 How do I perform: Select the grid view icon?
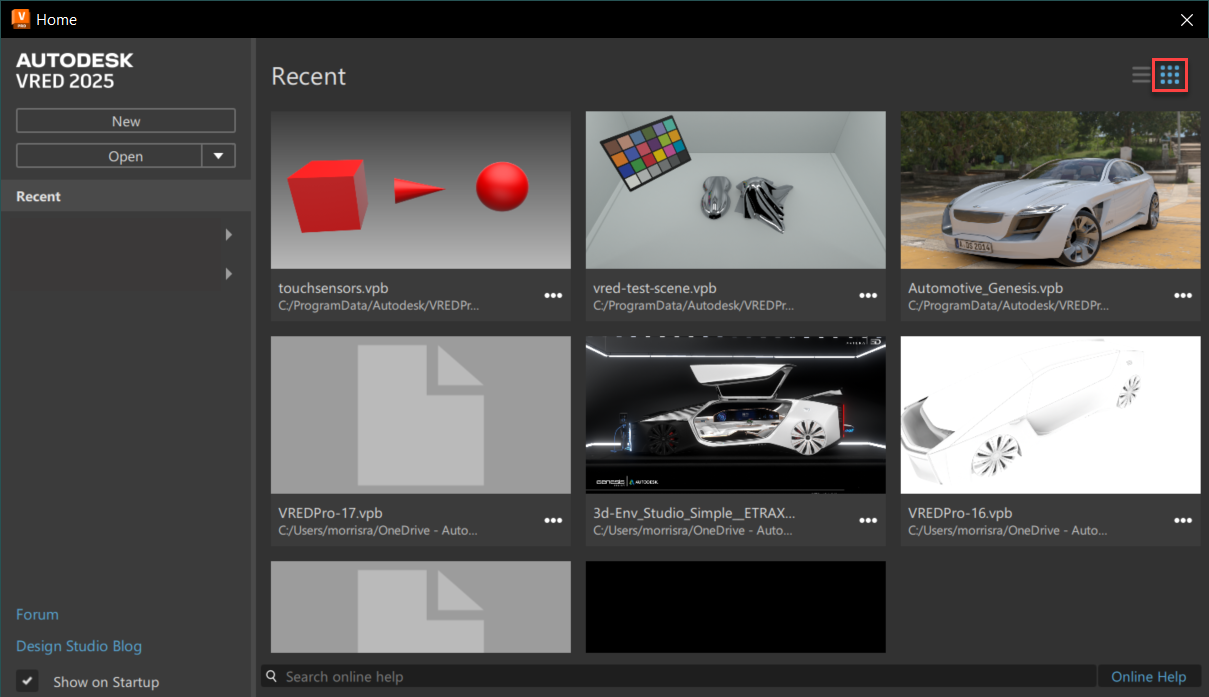[x=1170, y=74]
